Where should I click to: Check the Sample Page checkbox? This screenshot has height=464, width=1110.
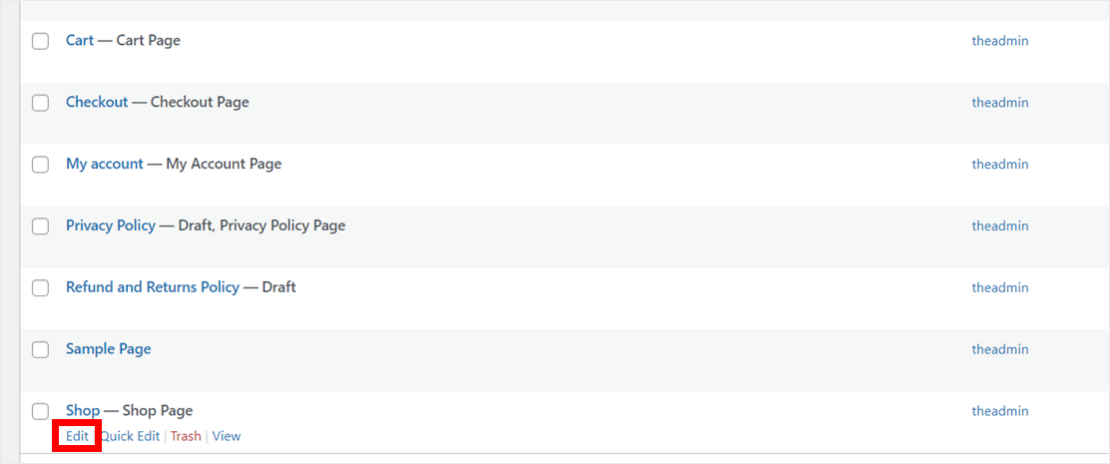(x=40, y=350)
